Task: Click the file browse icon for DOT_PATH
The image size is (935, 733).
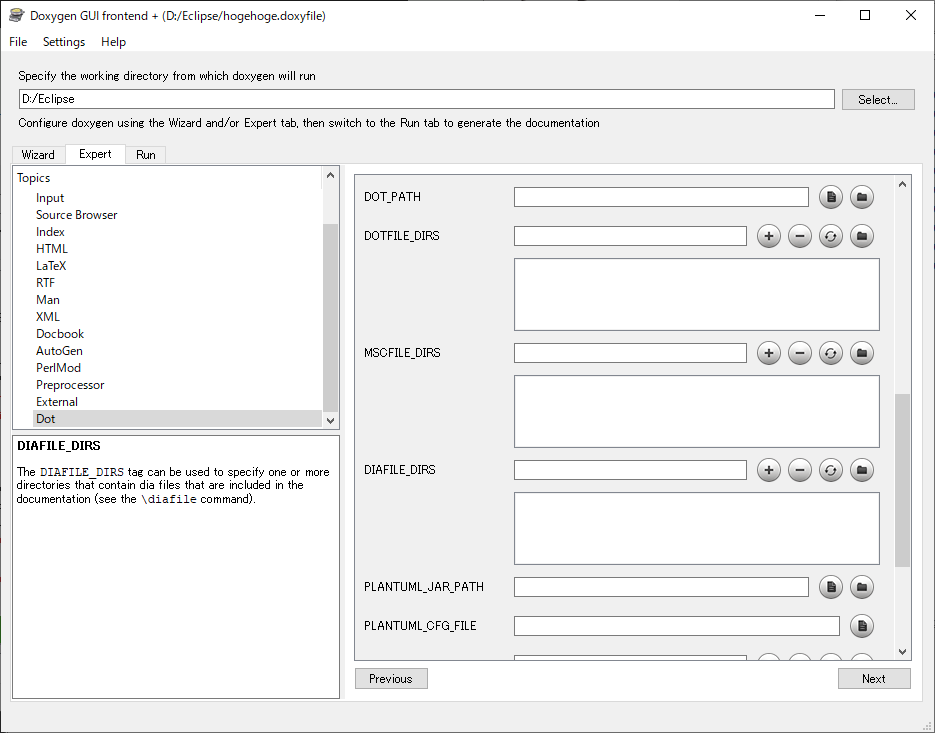Action: click(x=831, y=197)
